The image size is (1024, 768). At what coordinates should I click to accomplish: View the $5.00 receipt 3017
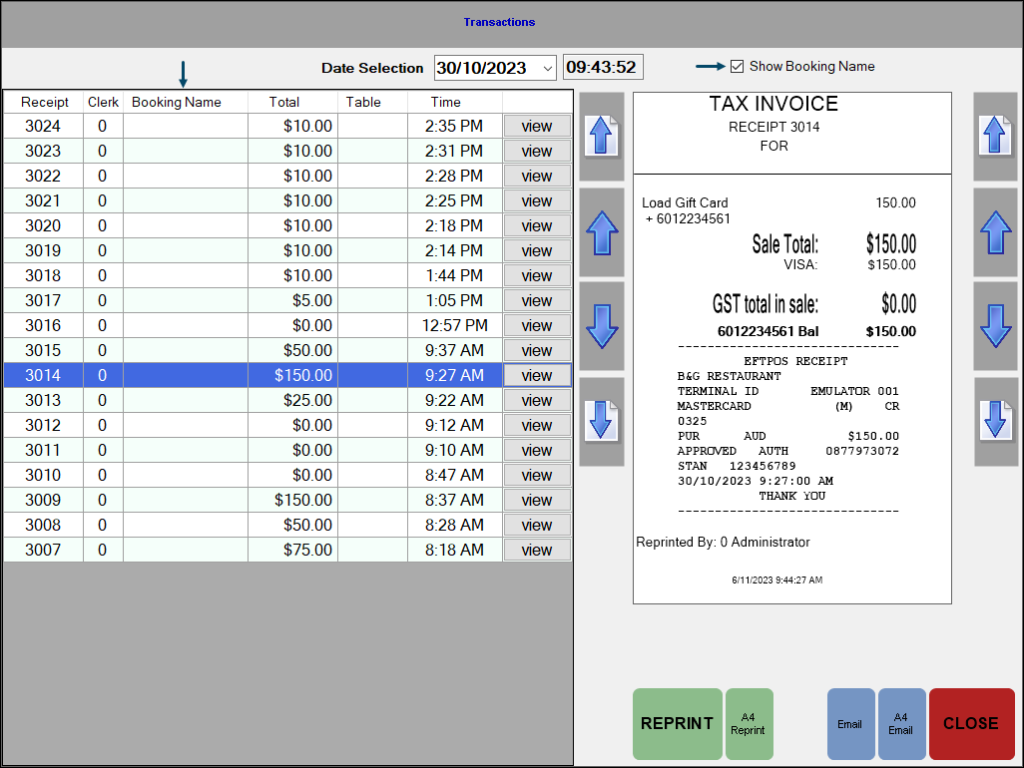click(x=537, y=300)
